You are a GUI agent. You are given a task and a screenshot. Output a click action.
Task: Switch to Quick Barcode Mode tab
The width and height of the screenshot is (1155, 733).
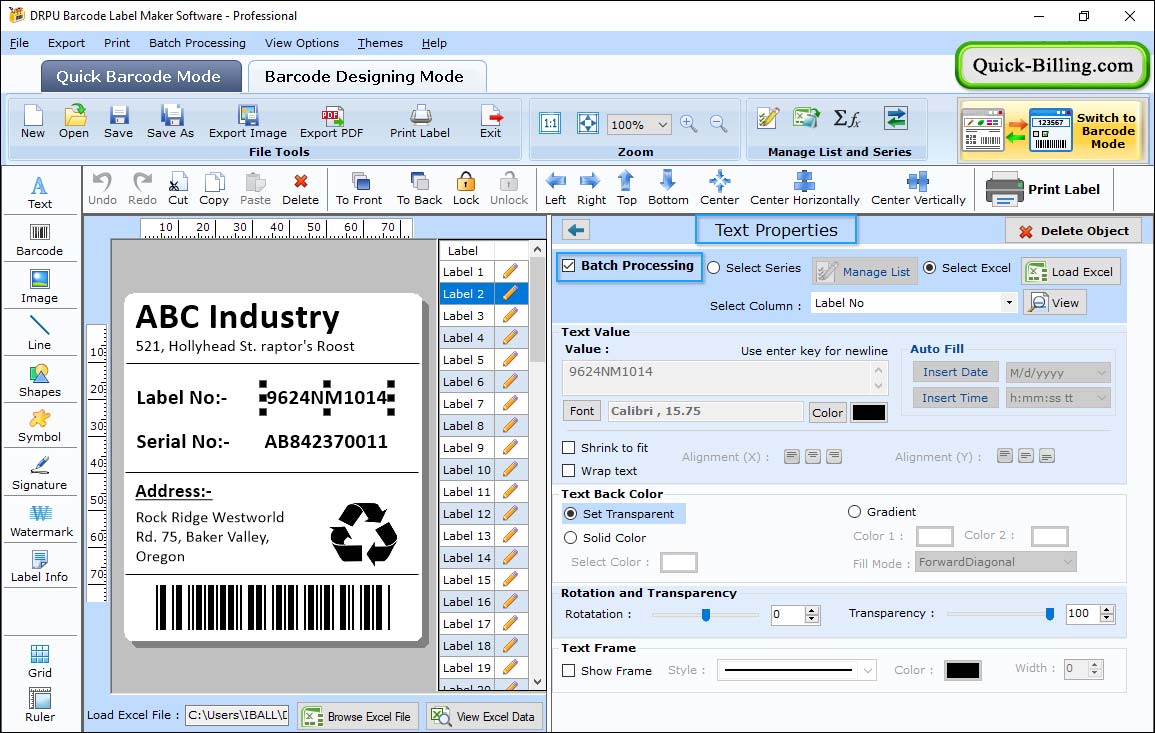[140, 76]
